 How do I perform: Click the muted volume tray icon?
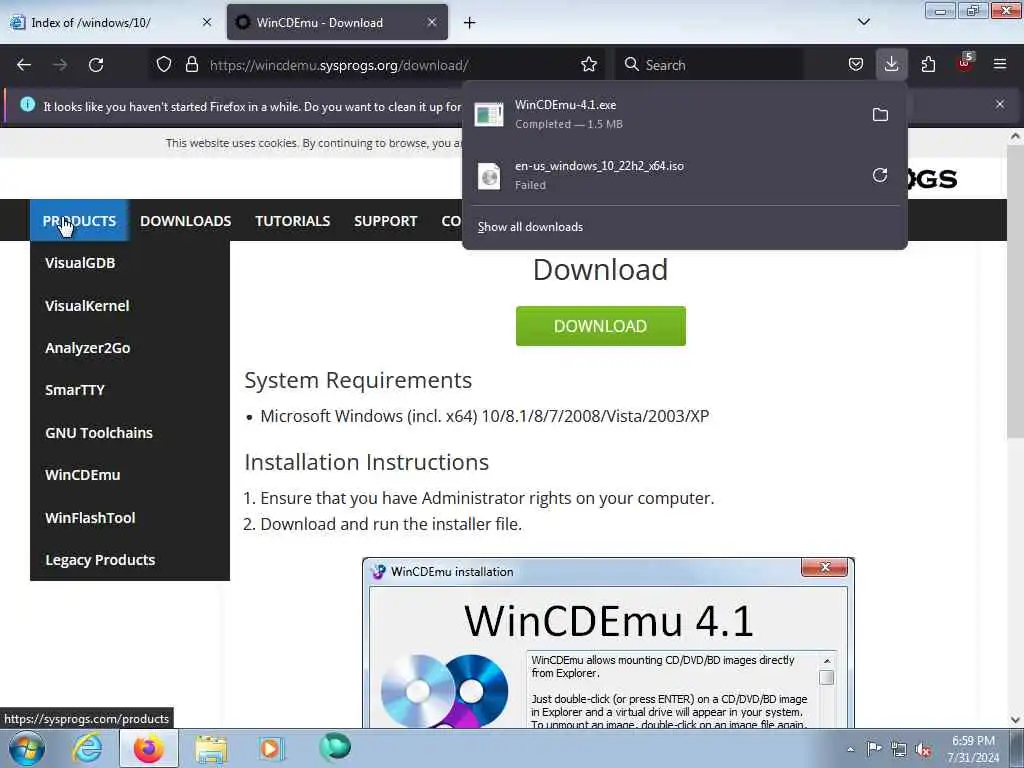(923, 750)
